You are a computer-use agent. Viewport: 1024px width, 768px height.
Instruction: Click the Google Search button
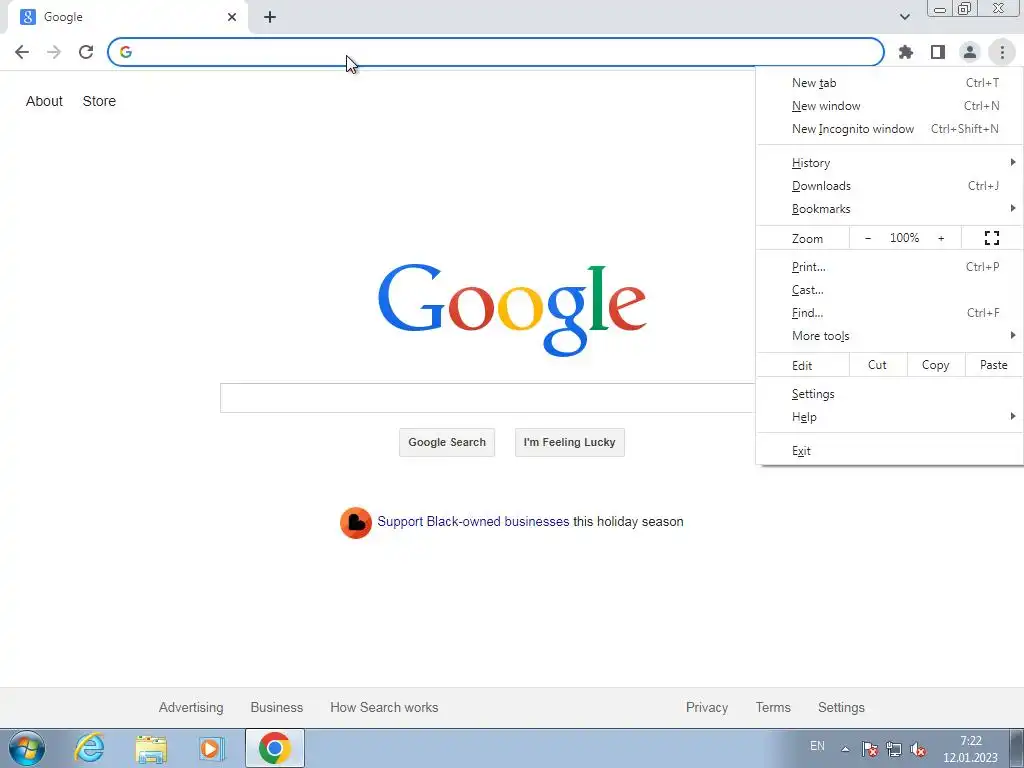click(447, 442)
